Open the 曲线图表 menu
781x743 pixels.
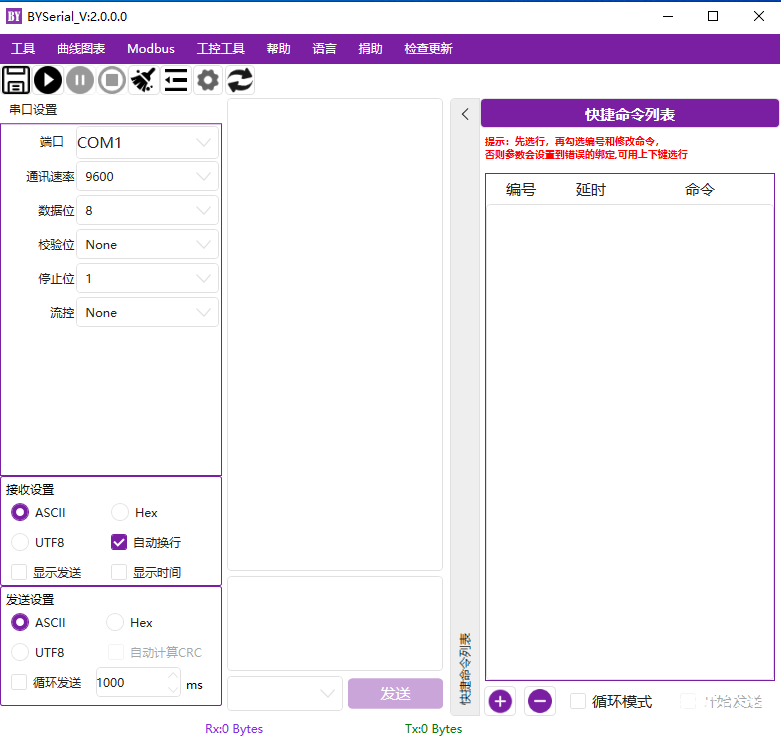[x=81, y=49]
